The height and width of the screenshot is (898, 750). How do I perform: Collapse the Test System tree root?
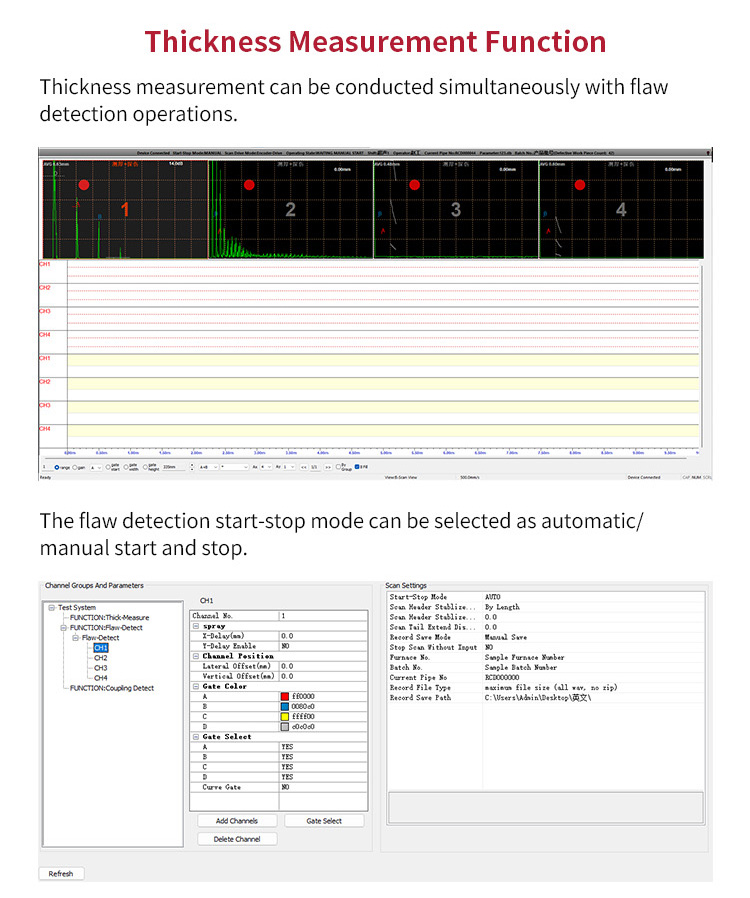[x=51, y=608]
